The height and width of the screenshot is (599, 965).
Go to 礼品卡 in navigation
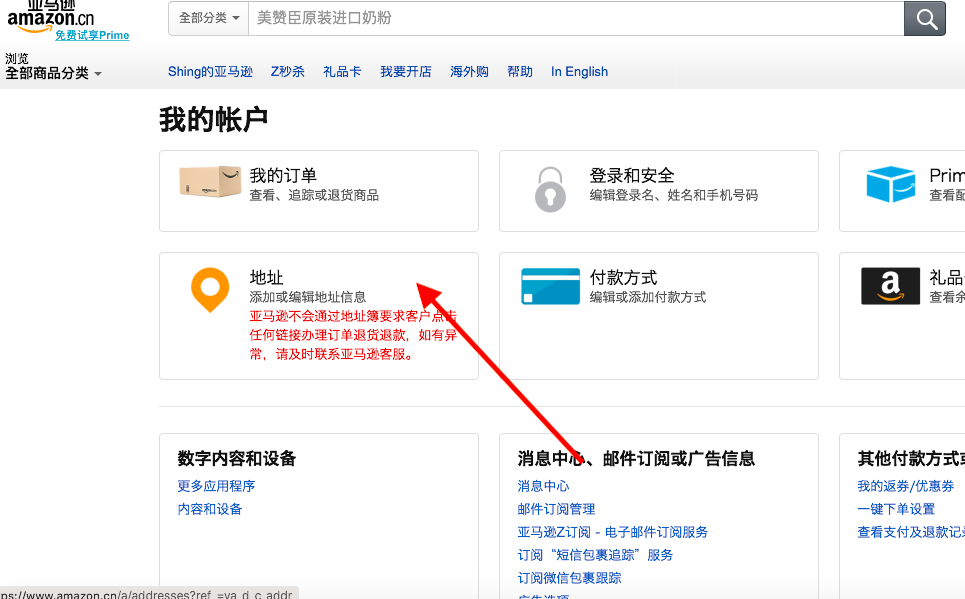coord(342,72)
